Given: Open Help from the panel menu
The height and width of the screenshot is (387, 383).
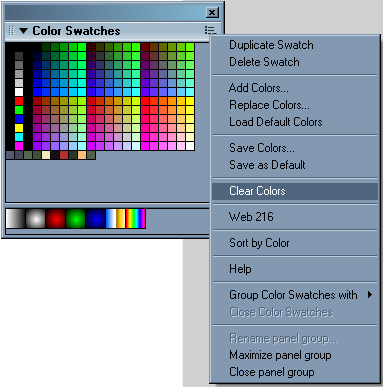Looking at the screenshot, I should [240, 269].
